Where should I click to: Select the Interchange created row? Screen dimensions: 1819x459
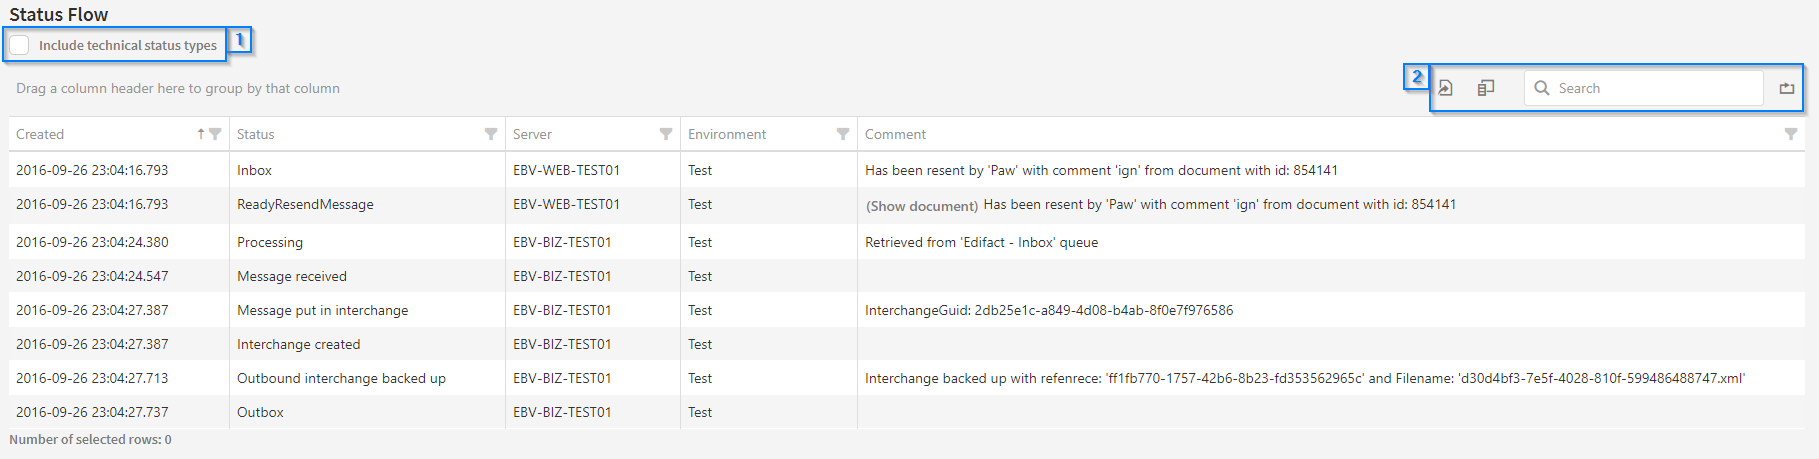click(x=298, y=344)
